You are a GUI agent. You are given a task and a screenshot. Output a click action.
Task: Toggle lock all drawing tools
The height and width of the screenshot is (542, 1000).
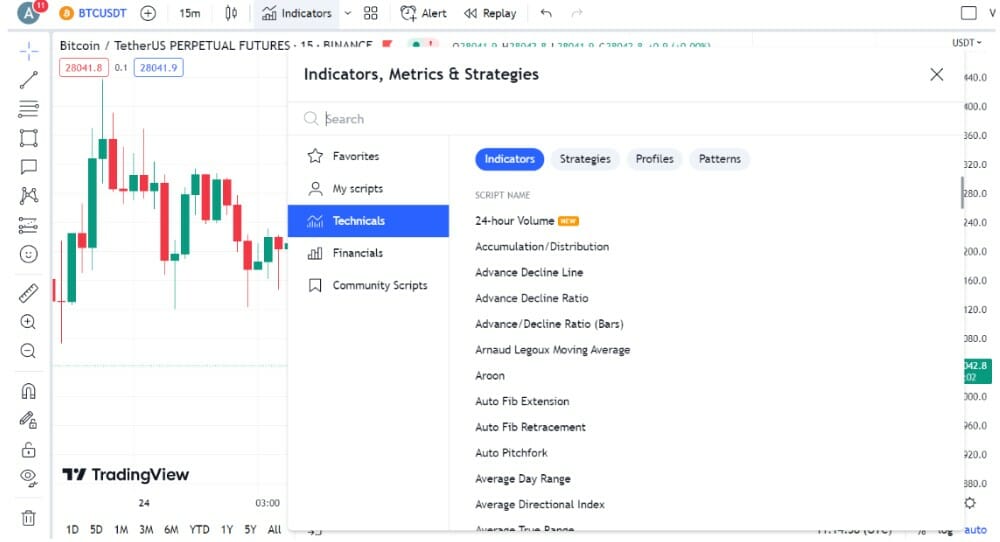point(28,449)
